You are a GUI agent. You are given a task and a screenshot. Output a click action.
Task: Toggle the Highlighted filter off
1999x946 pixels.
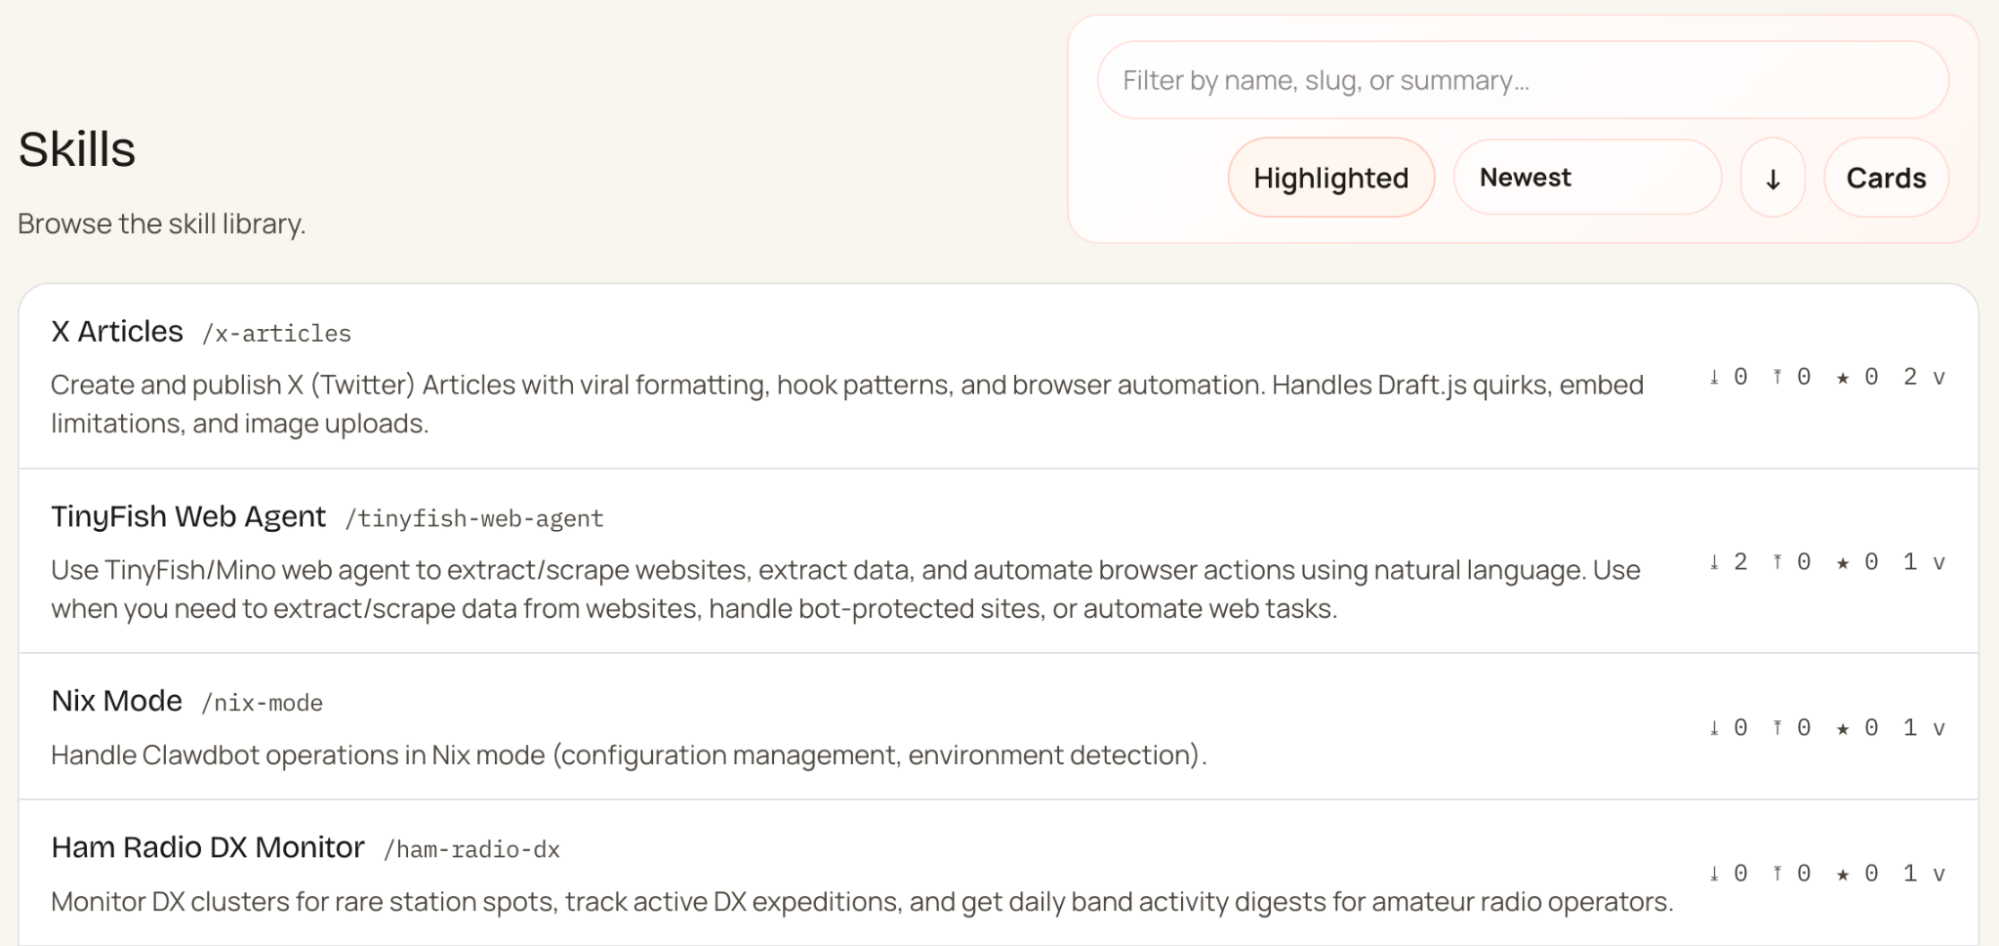pos(1331,177)
